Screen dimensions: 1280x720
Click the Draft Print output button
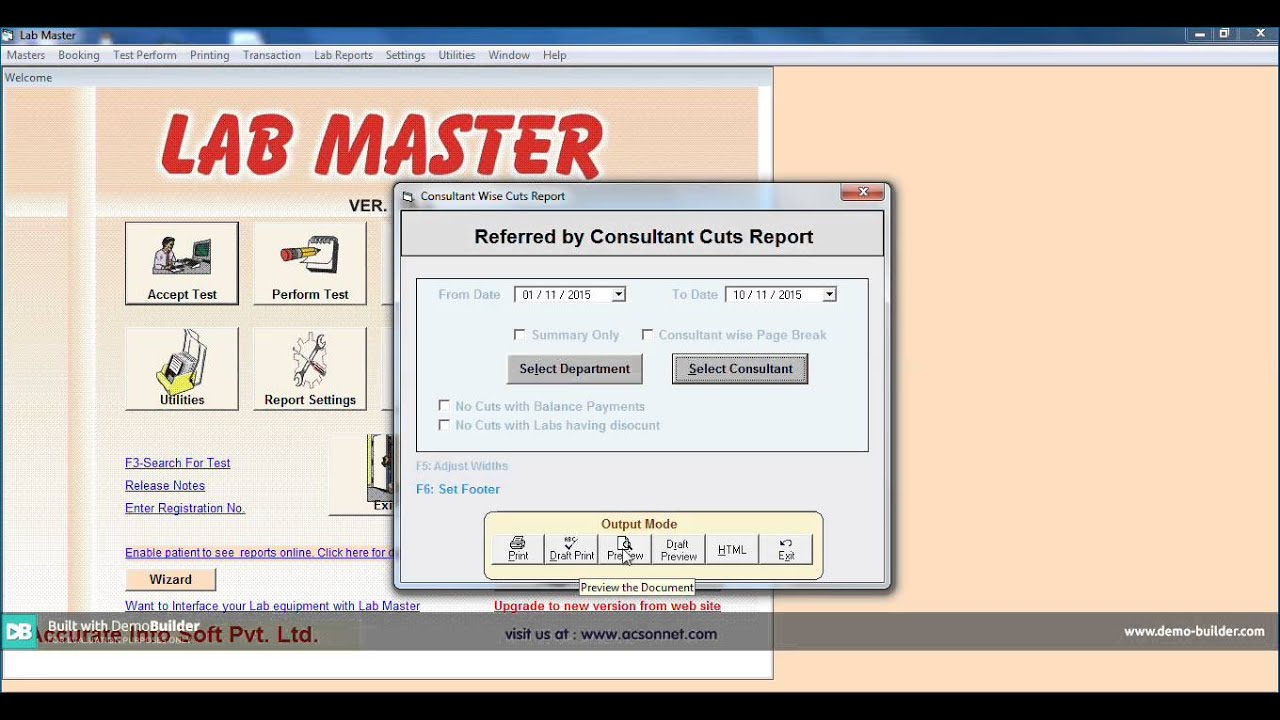571,549
